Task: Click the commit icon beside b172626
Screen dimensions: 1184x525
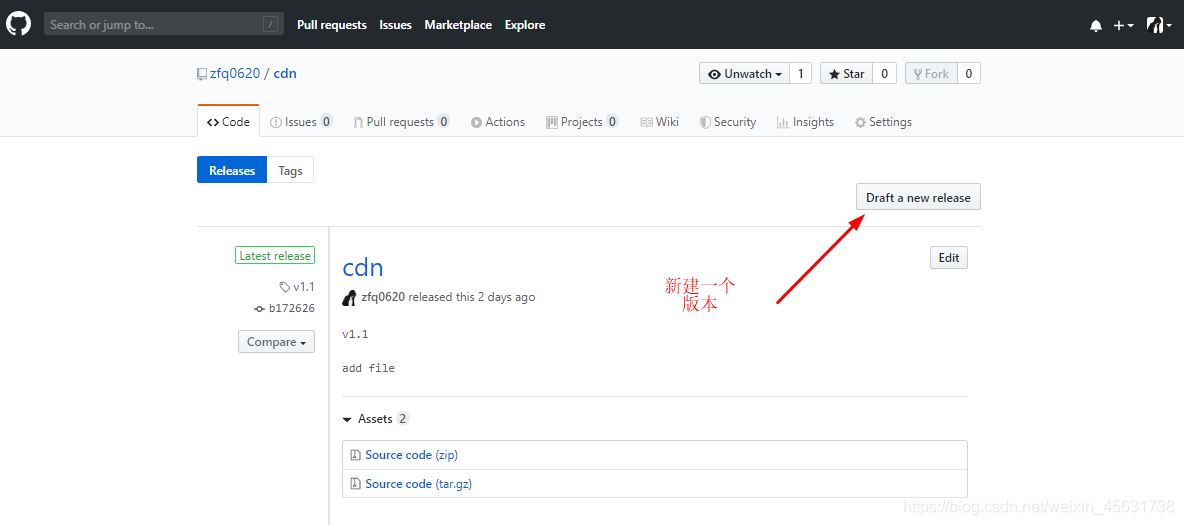Action: [260, 308]
